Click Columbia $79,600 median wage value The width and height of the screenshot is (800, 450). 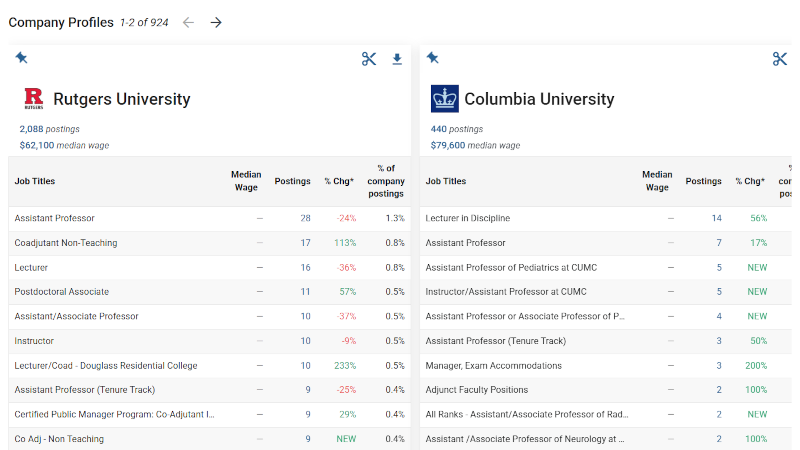click(x=448, y=145)
